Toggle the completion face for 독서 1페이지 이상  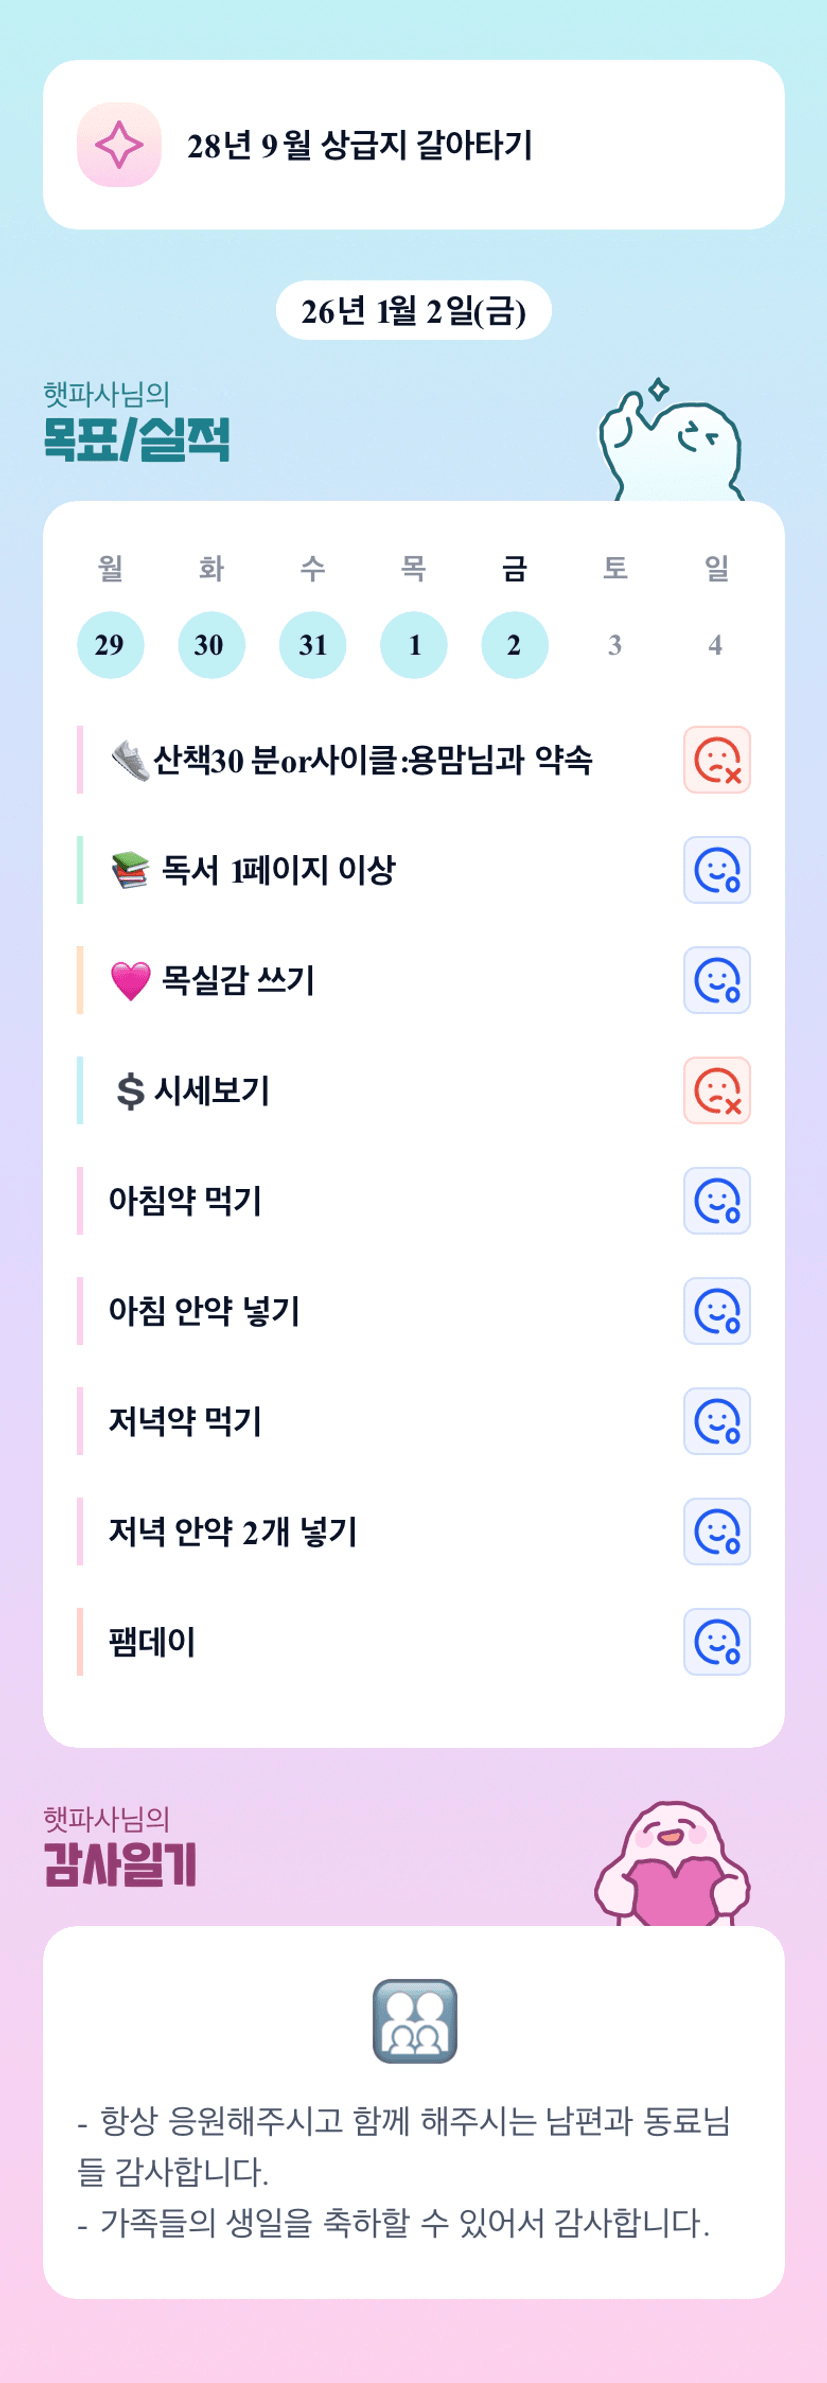tap(717, 870)
